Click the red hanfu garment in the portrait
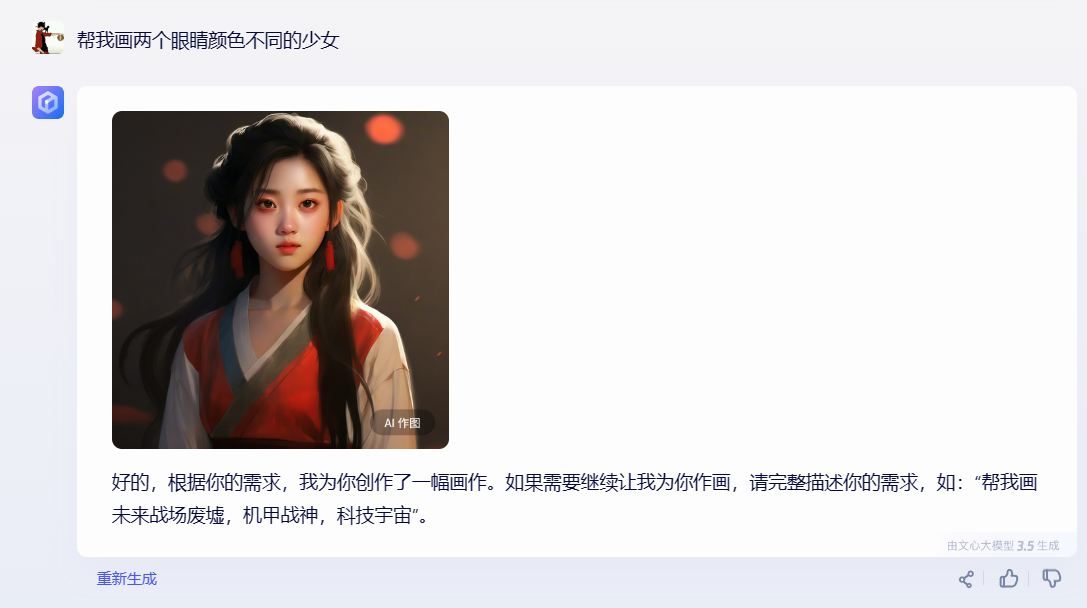The width and height of the screenshot is (1087, 608). (x=284, y=374)
